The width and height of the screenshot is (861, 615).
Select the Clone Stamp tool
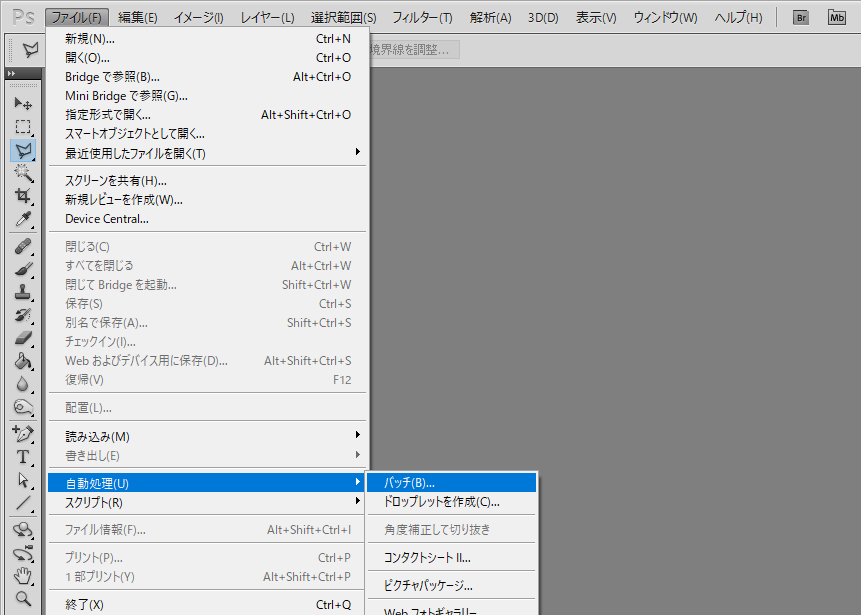coord(23,292)
